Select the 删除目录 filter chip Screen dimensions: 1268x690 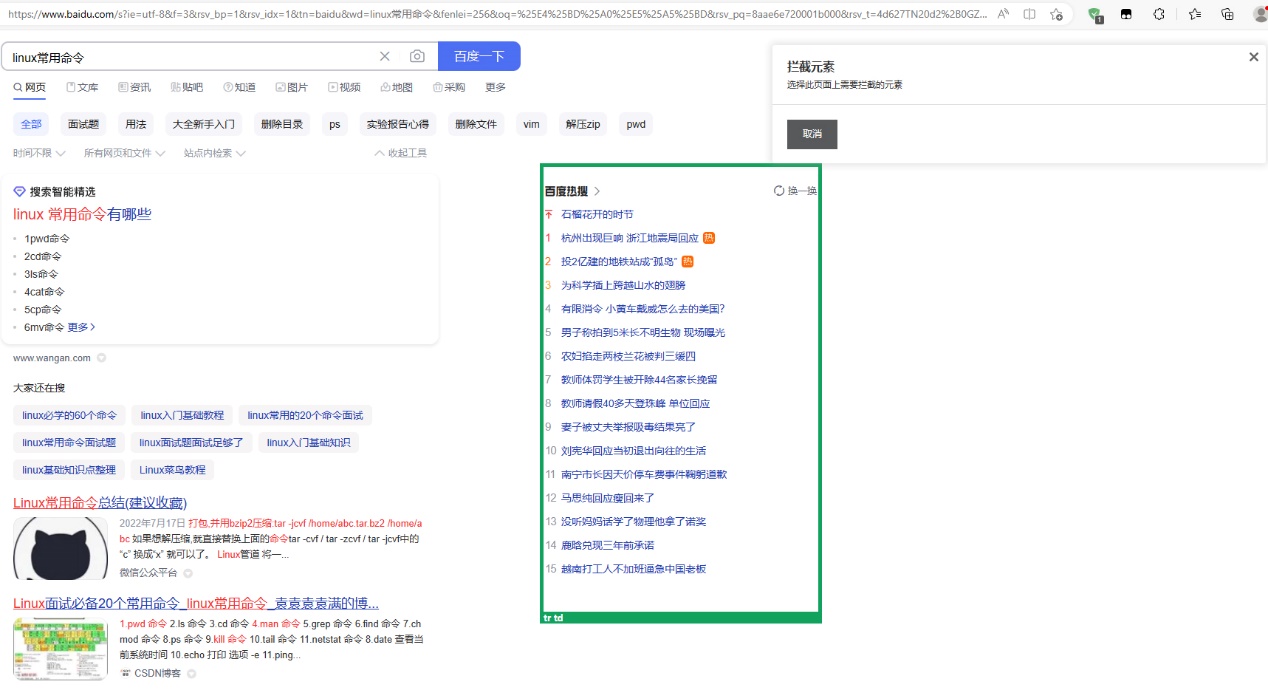coord(282,125)
